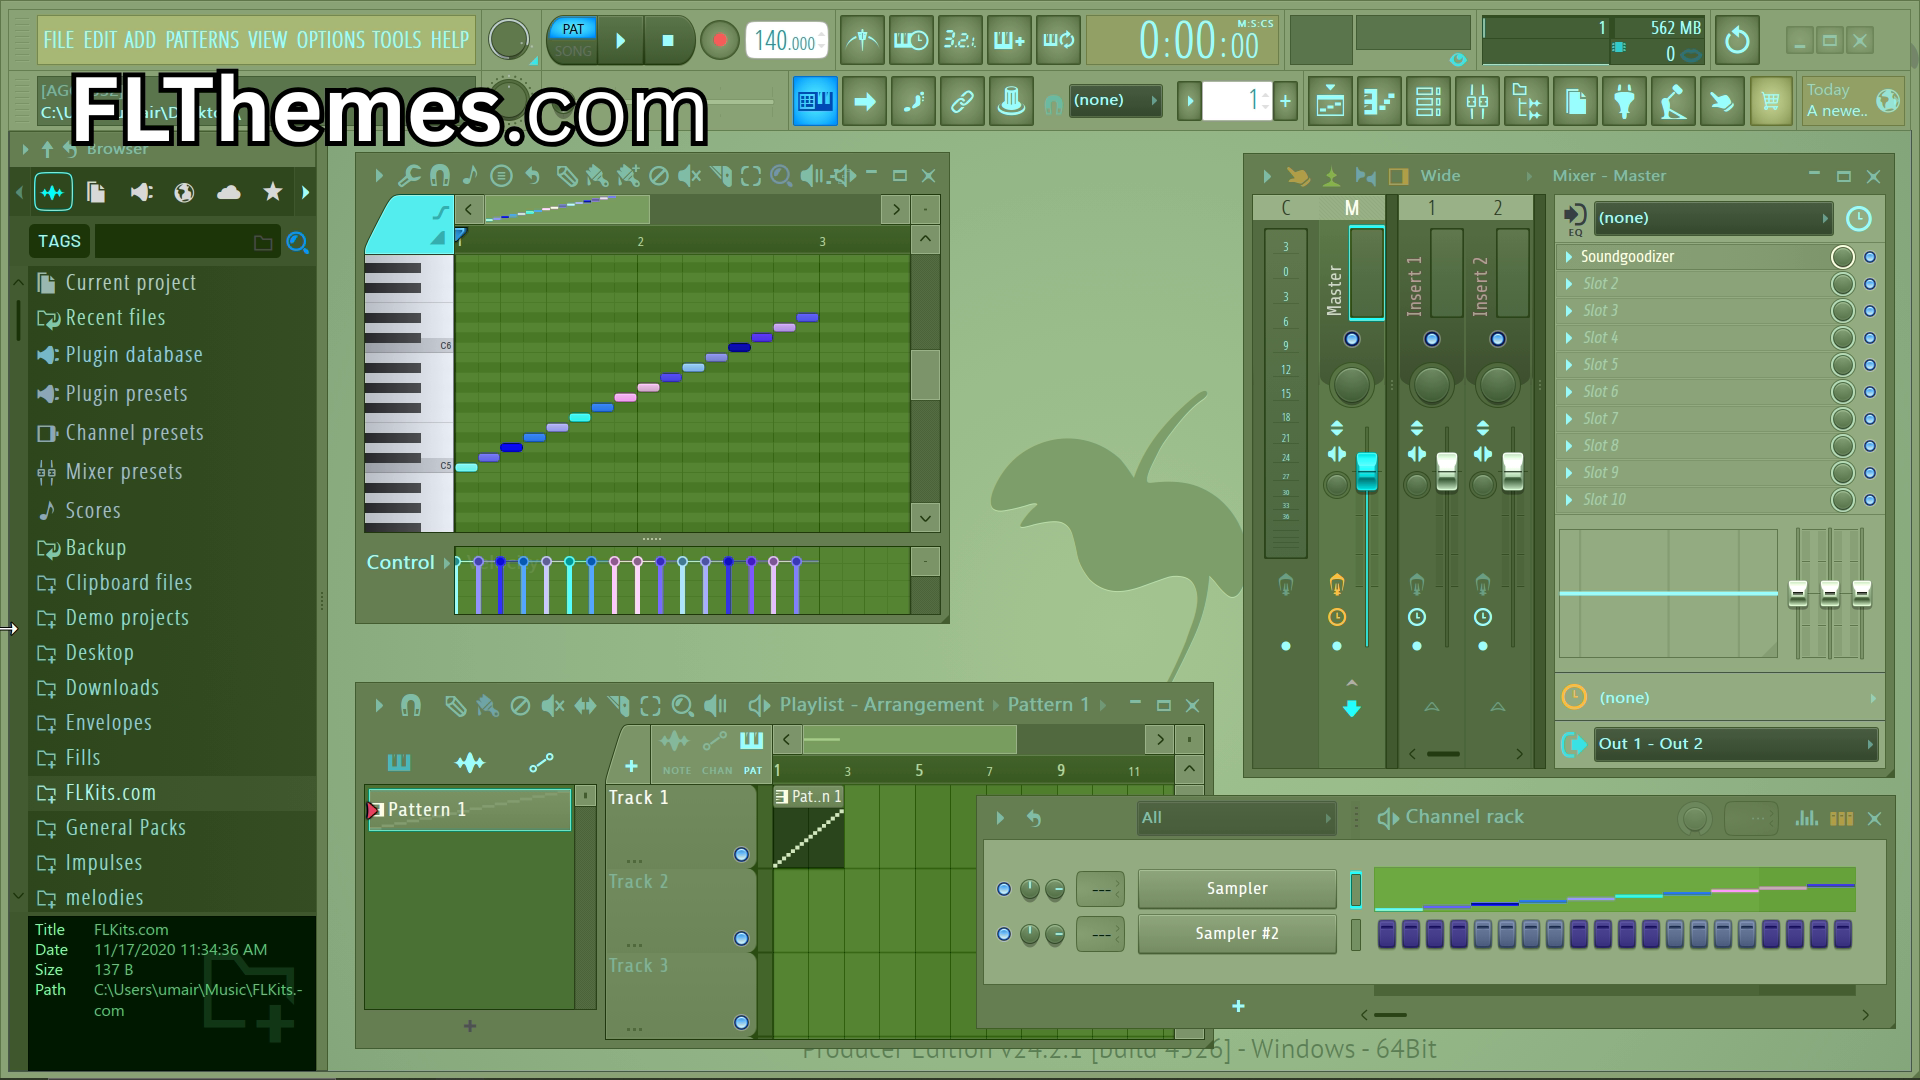This screenshot has width=1920, height=1080.
Task: Click the Record button
Action: tap(719, 41)
